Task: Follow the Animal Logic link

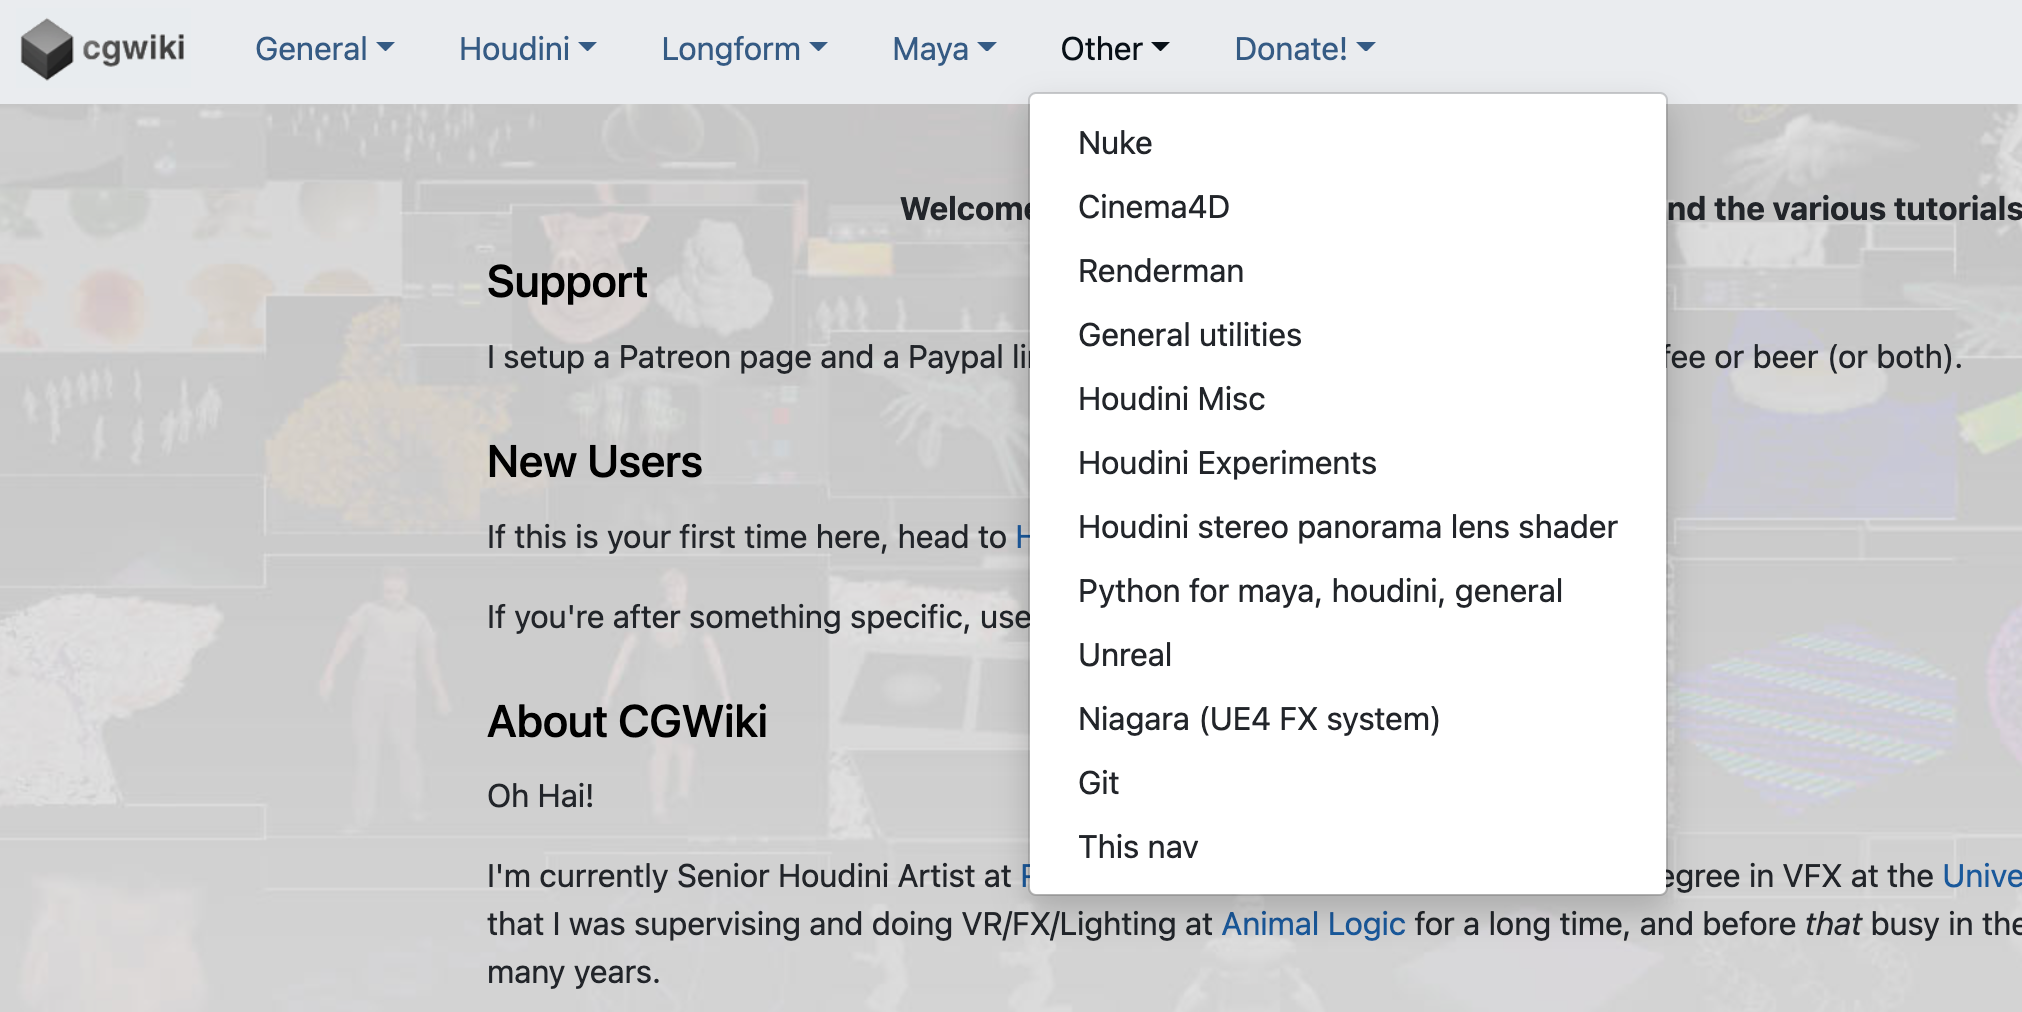Action: click(x=1313, y=924)
